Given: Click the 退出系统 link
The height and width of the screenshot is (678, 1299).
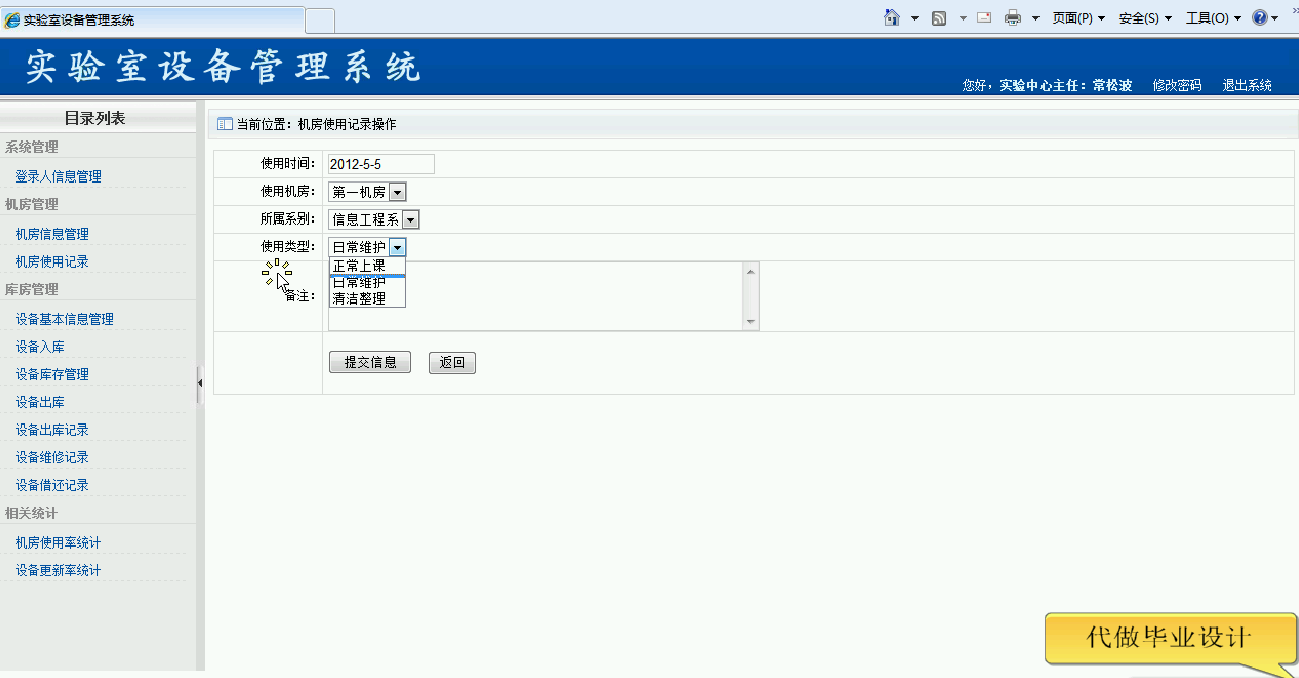Looking at the screenshot, I should pos(1247,86).
